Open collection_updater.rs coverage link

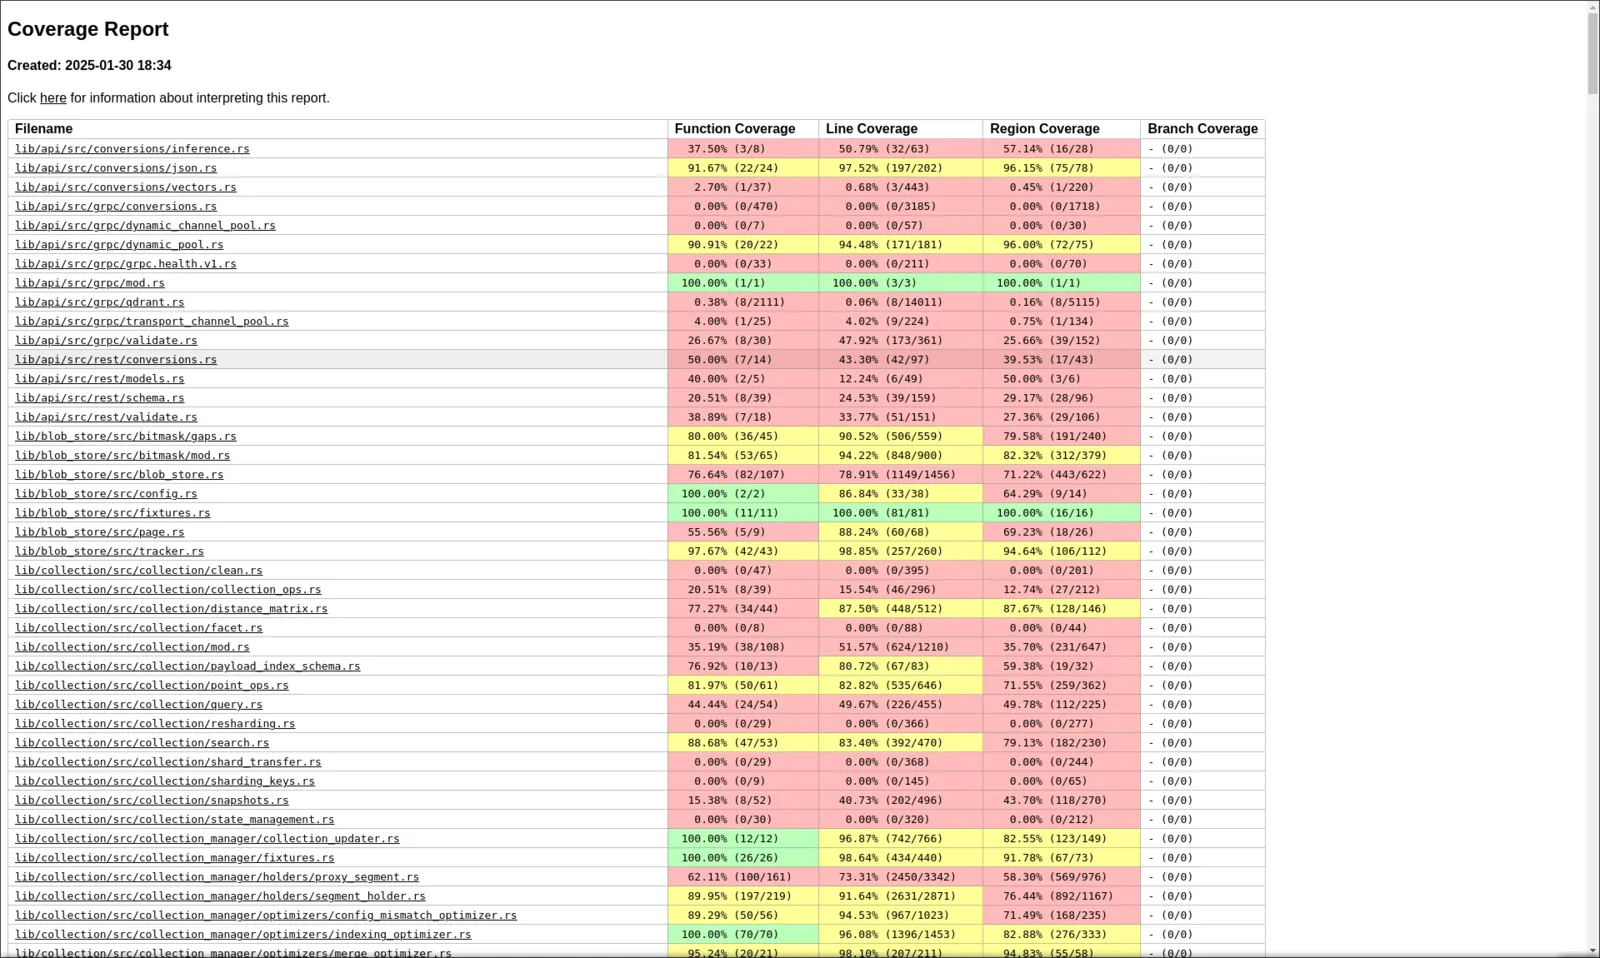207,839
